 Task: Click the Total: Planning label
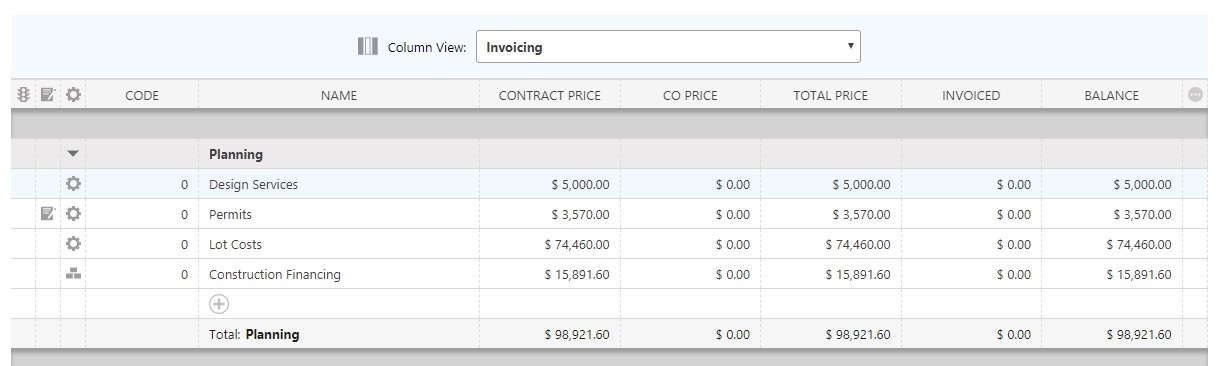click(x=254, y=335)
